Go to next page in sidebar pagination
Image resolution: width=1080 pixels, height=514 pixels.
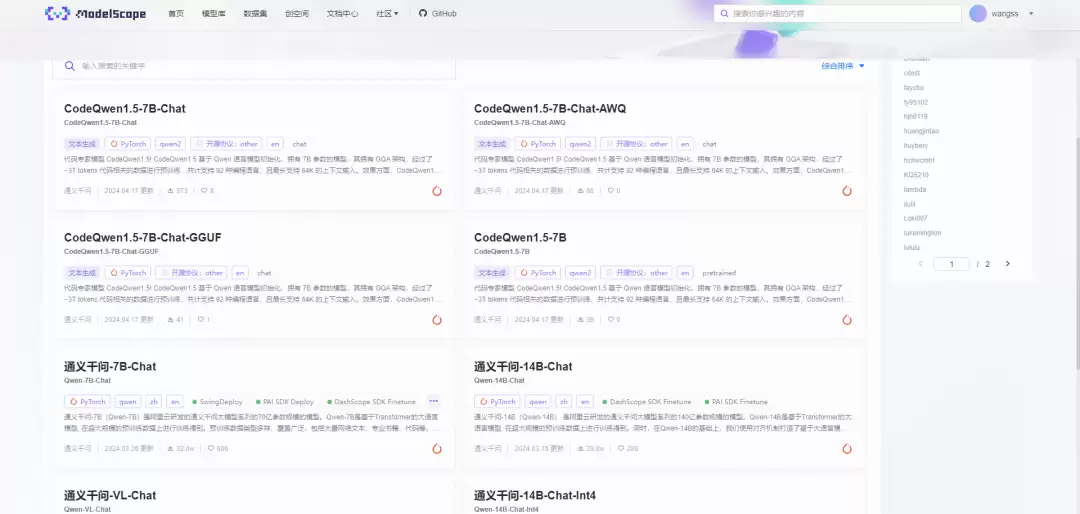[x=1008, y=264]
